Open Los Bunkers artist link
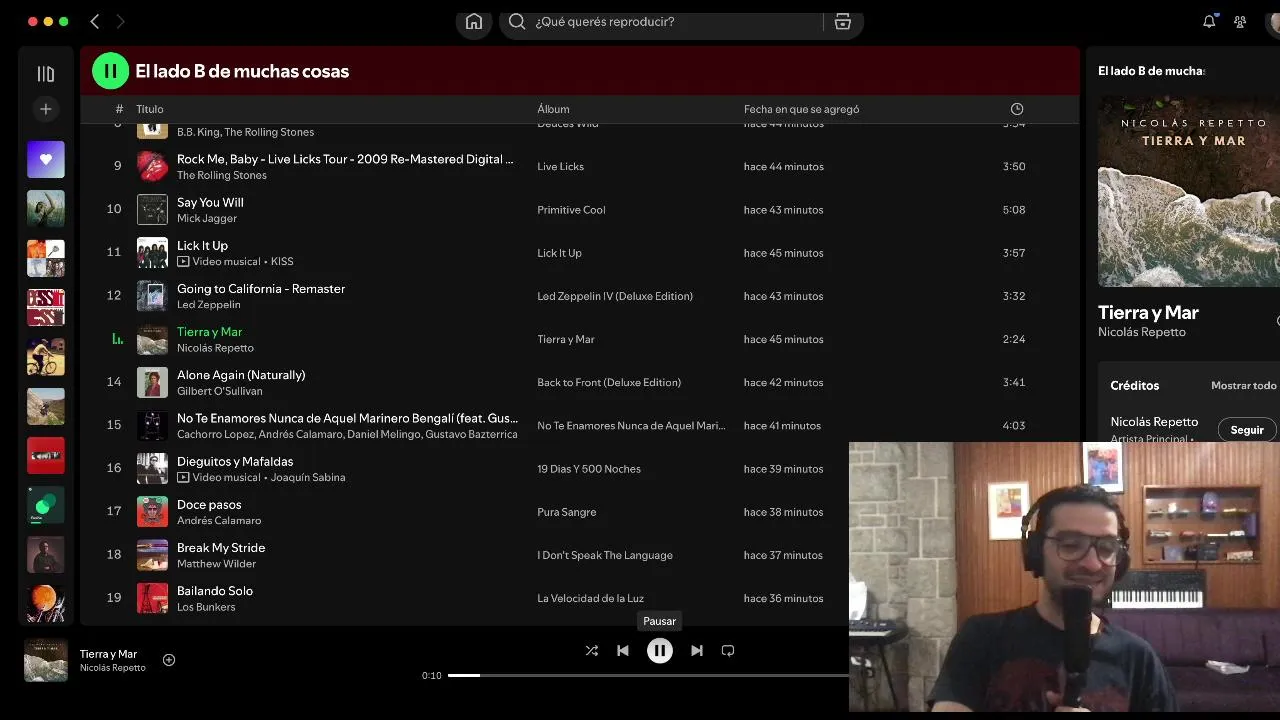1280x720 pixels. coord(206,606)
